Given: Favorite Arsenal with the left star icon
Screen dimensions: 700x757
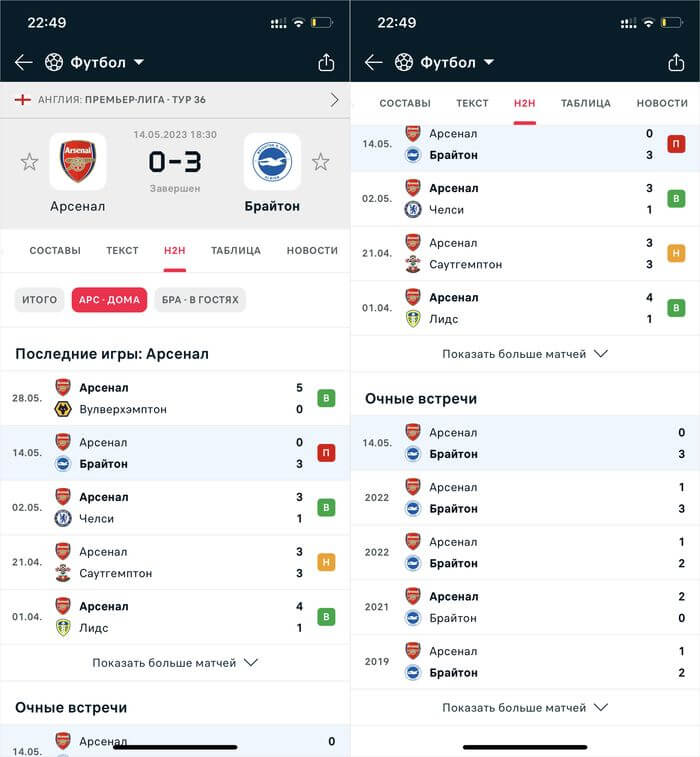Looking at the screenshot, I should point(30,162).
